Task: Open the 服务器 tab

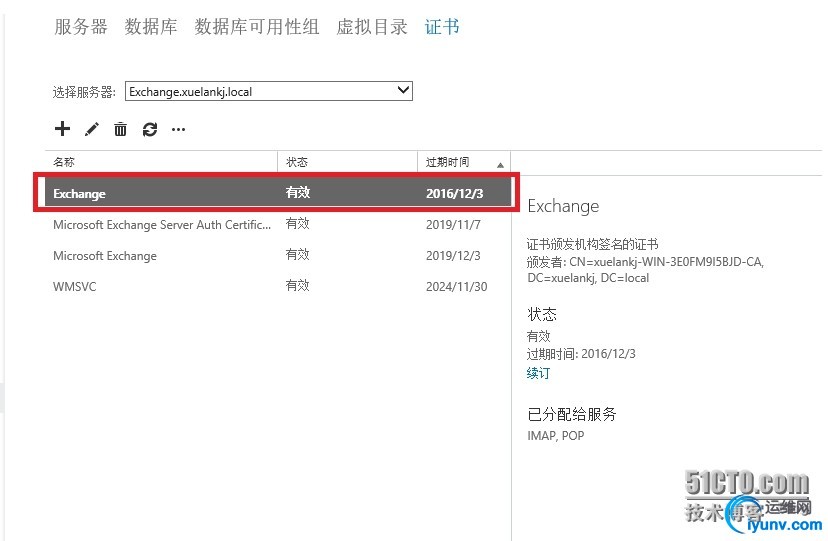Action: coord(81,26)
